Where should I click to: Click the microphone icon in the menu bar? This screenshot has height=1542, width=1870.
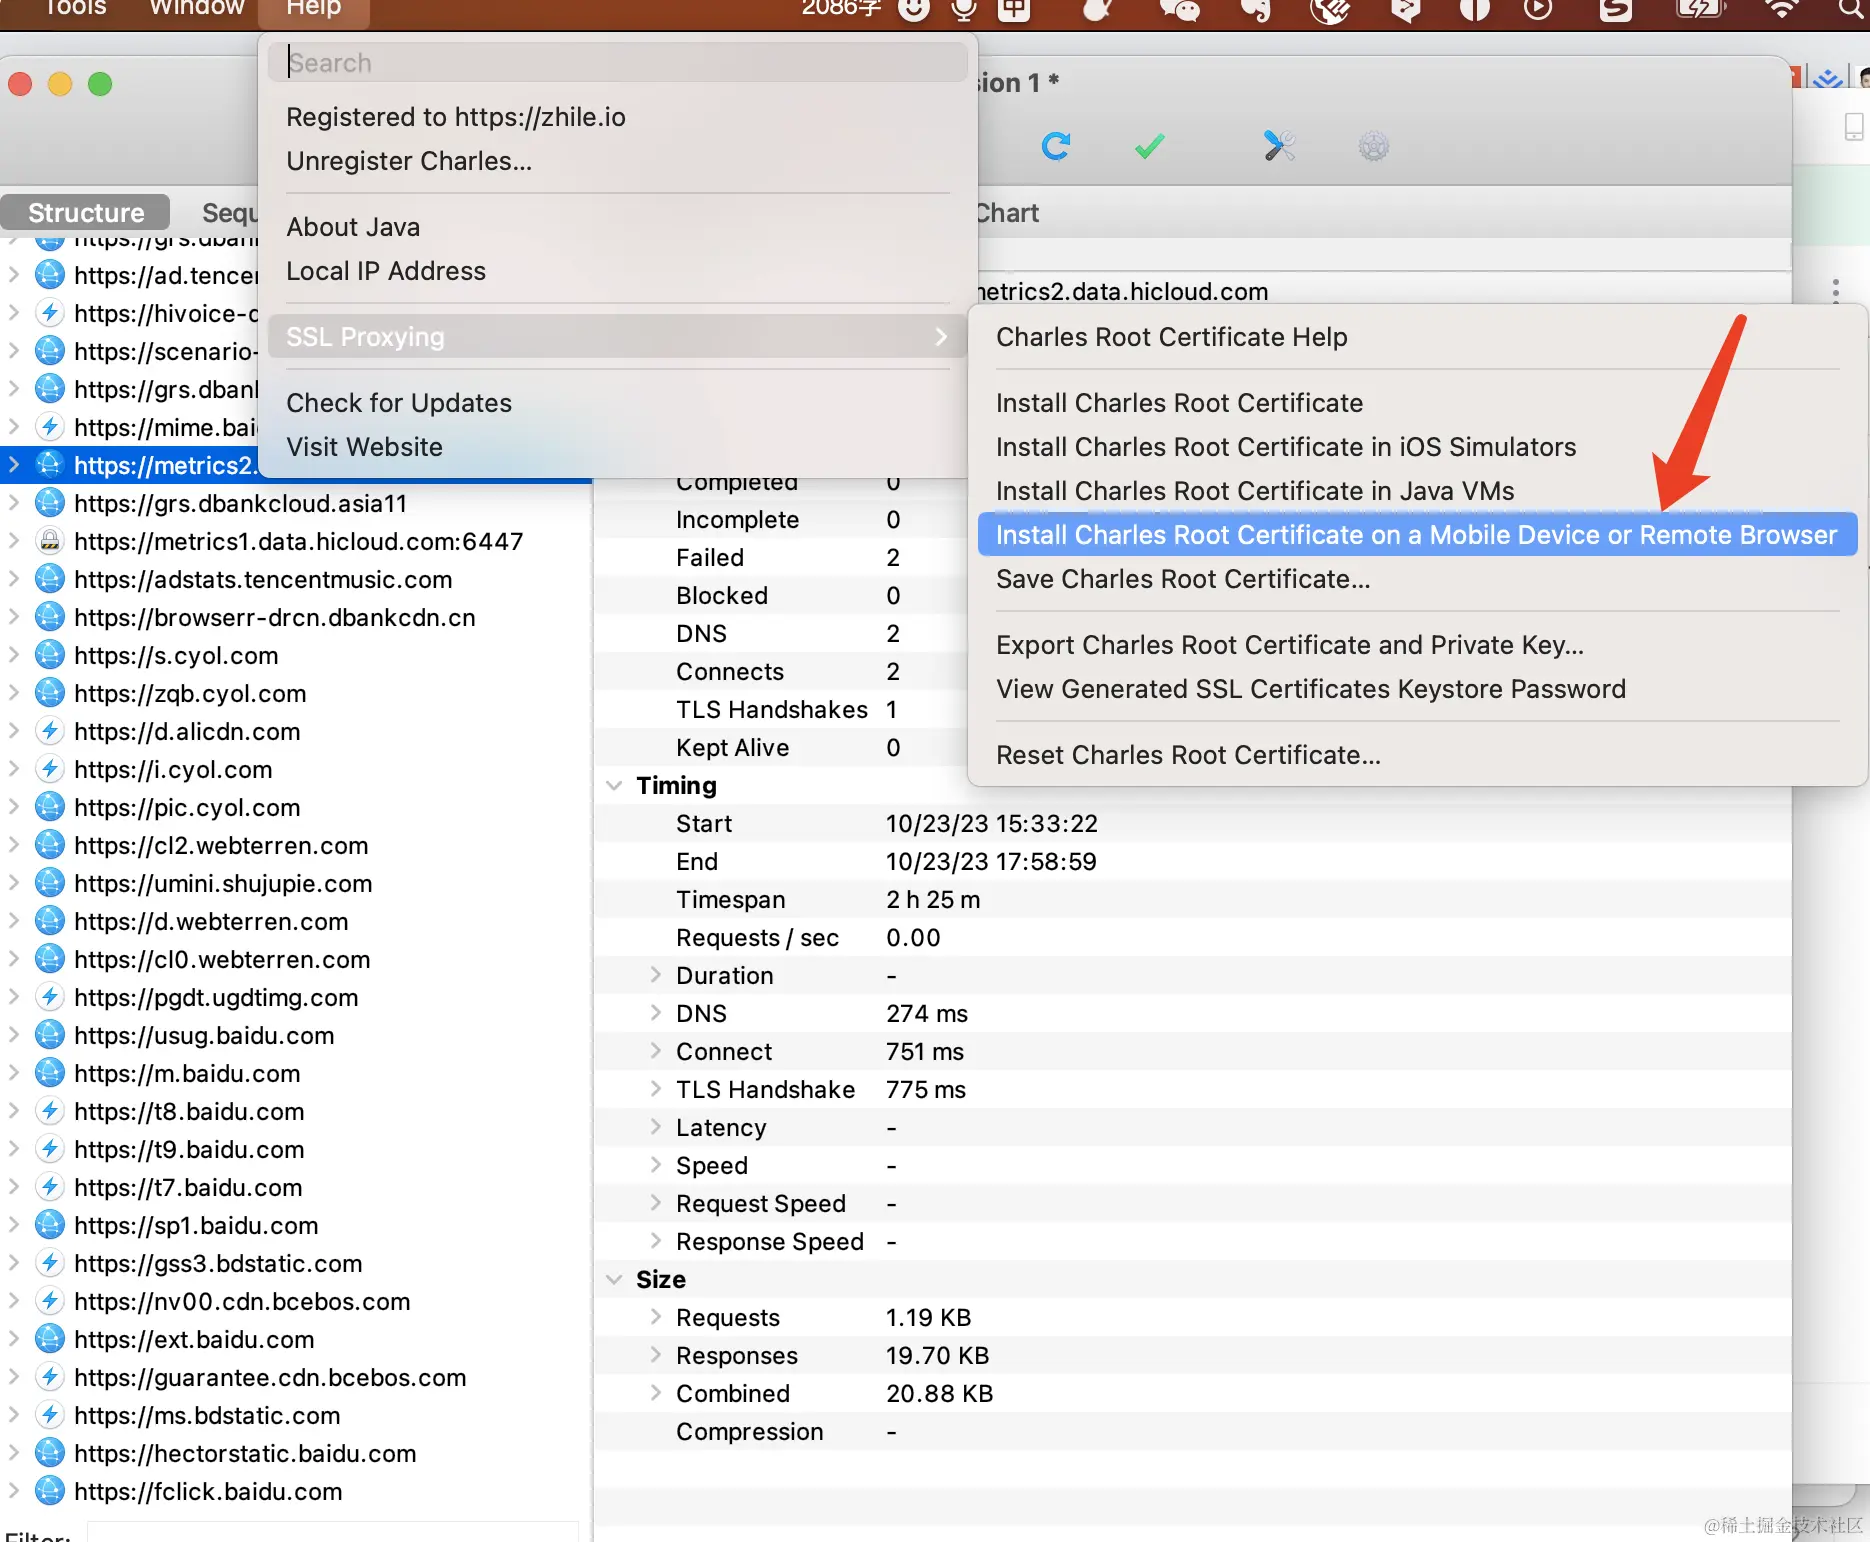pyautogui.click(x=964, y=9)
